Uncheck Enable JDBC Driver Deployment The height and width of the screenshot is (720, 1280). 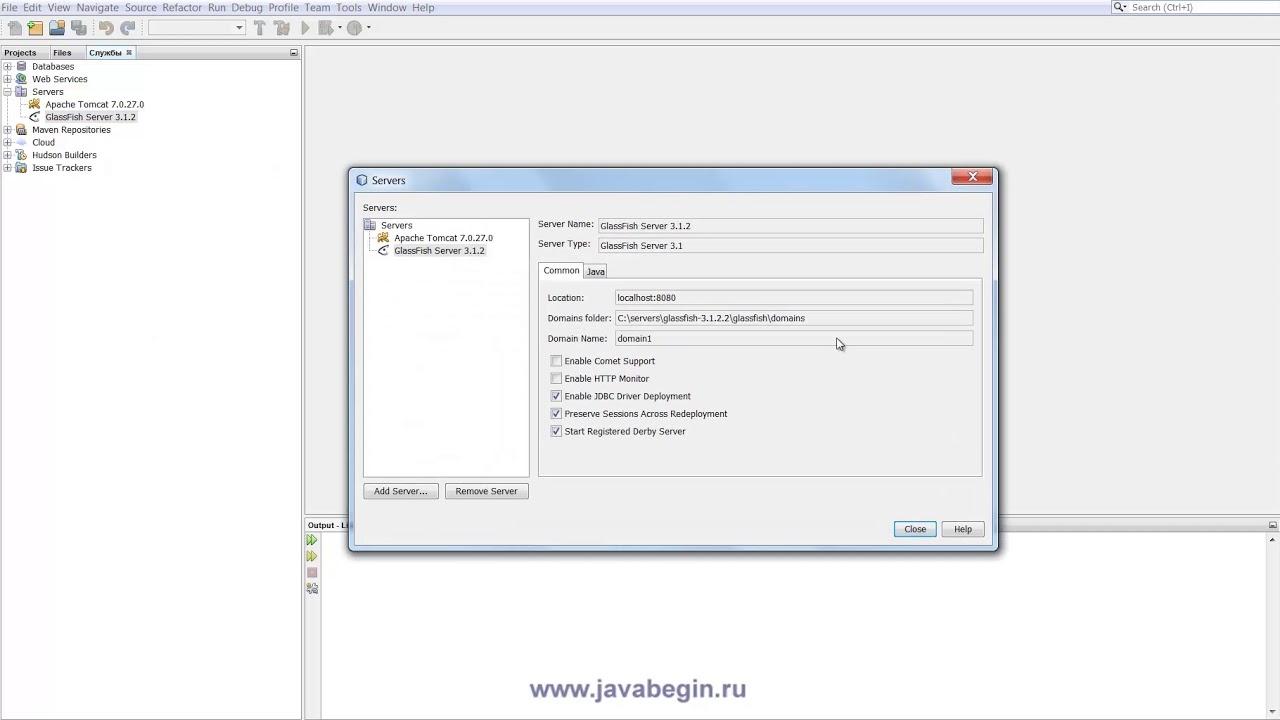click(x=556, y=396)
